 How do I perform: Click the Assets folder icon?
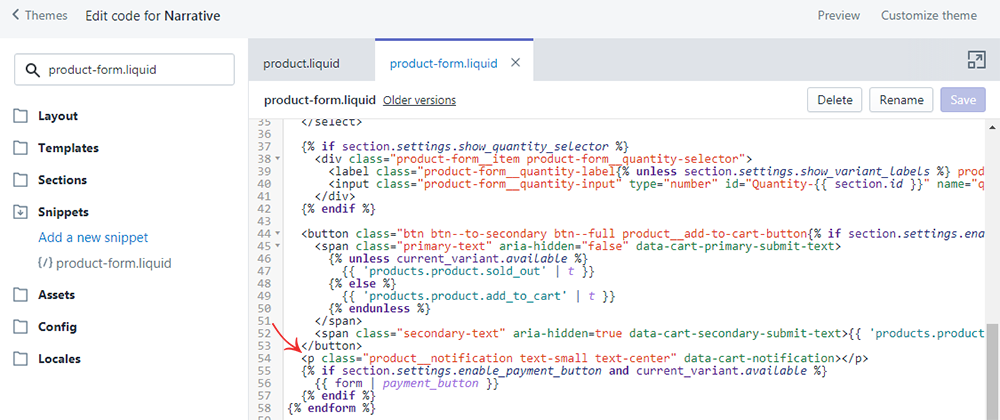(21, 295)
